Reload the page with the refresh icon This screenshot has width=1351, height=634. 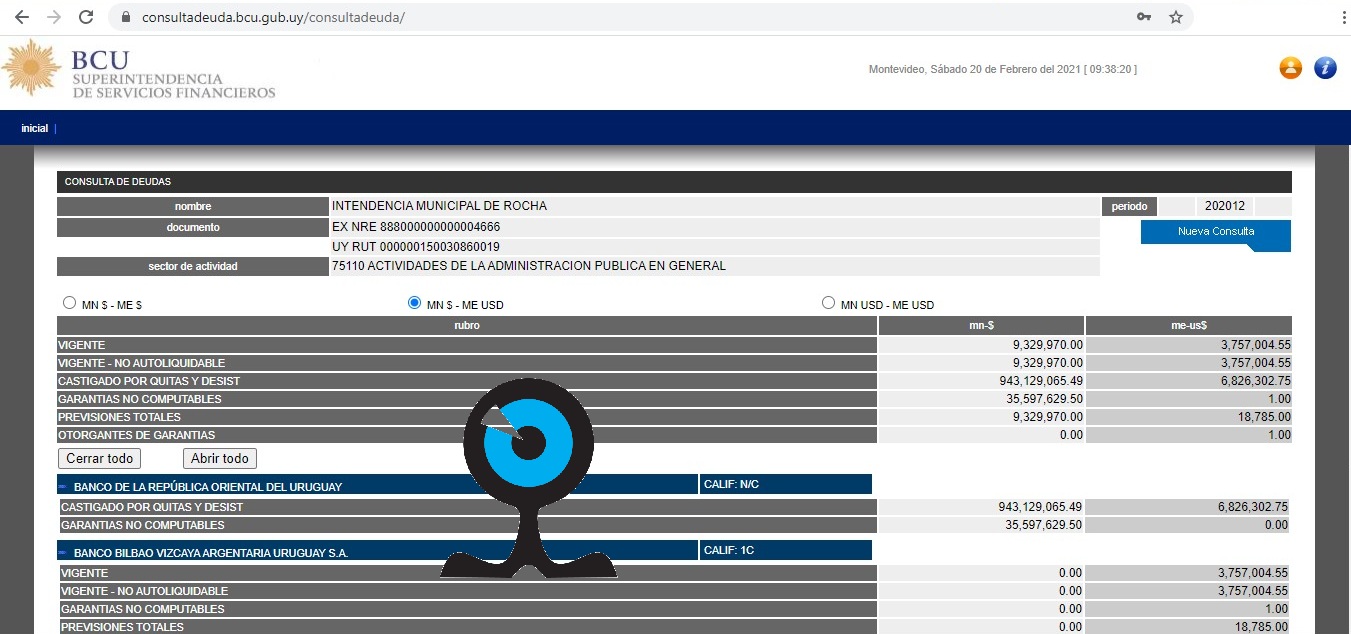tap(86, 17)
